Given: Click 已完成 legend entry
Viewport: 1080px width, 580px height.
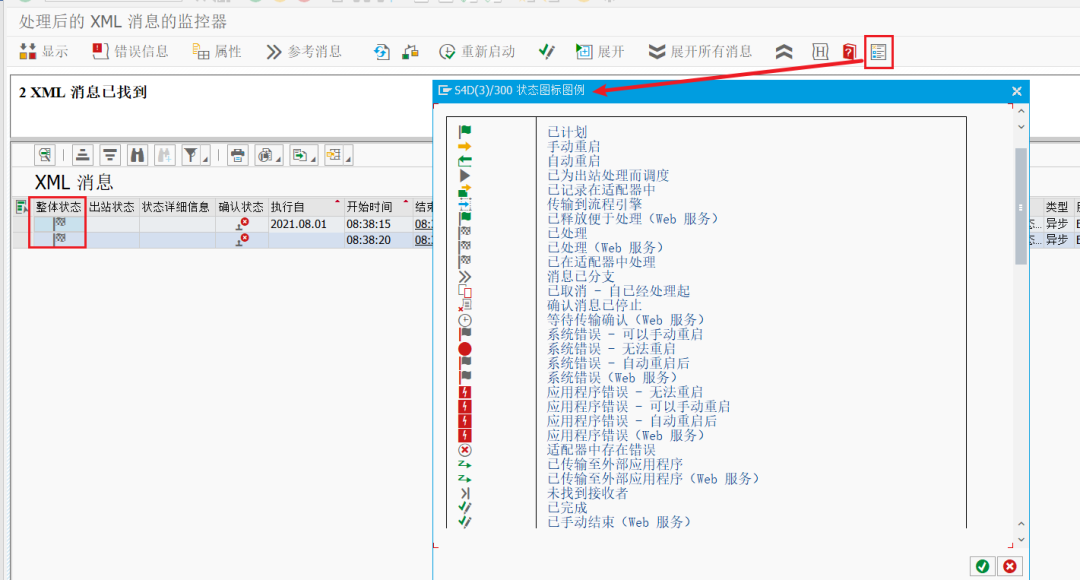Looking at the screenshot, I should (x=567, y=508).
